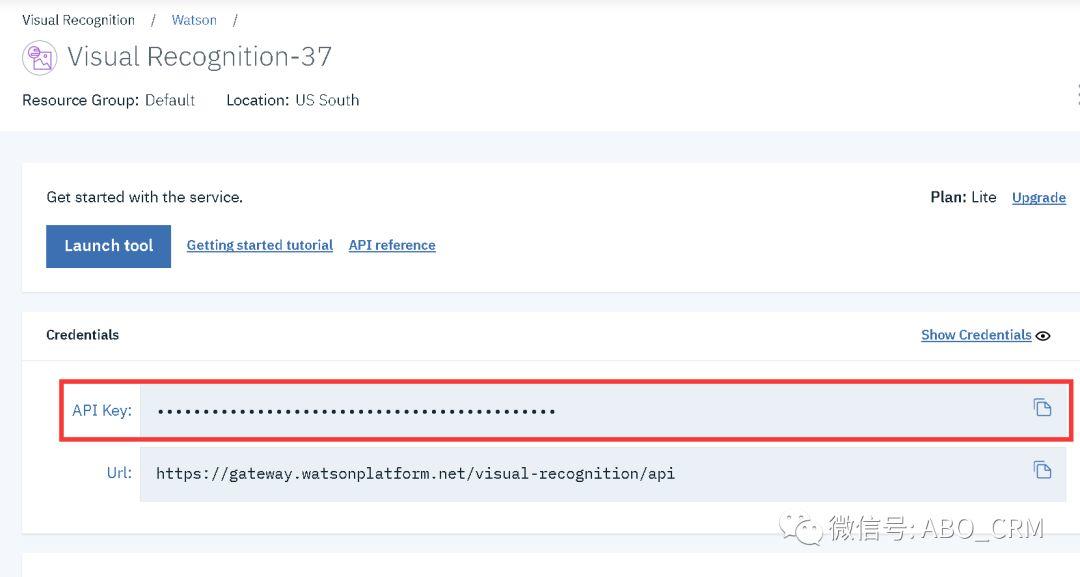Go to the Visual Recognition breadcrumb
The height and width of the screenshot is (577, 1080).
pos(79,20)
